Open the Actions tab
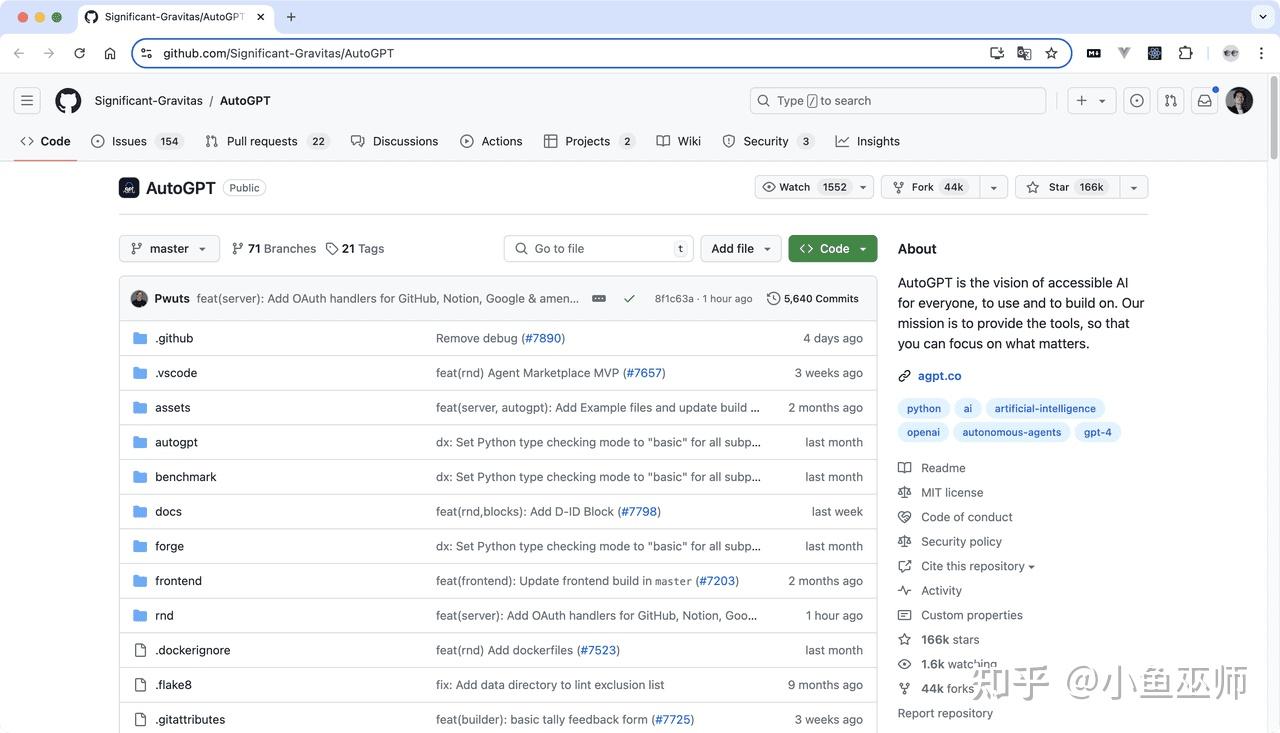 pyautogui.click(x=491, y=141)
